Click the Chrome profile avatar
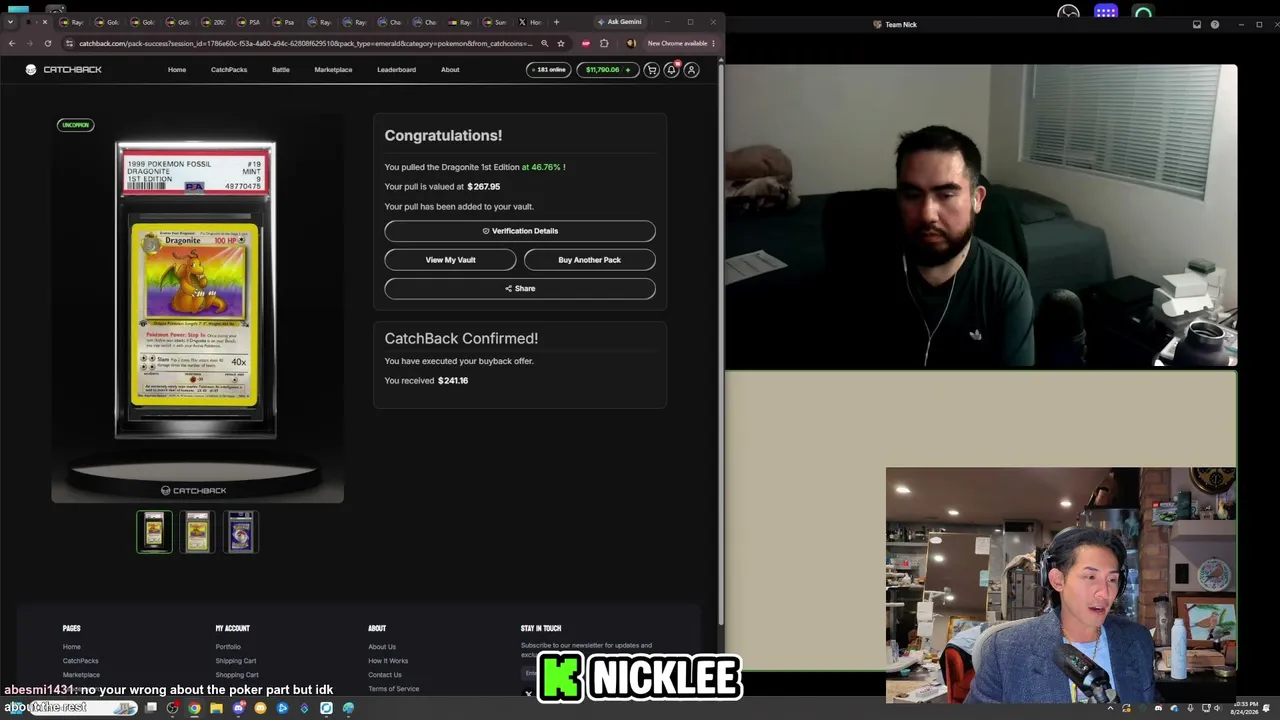 point(630,44)
